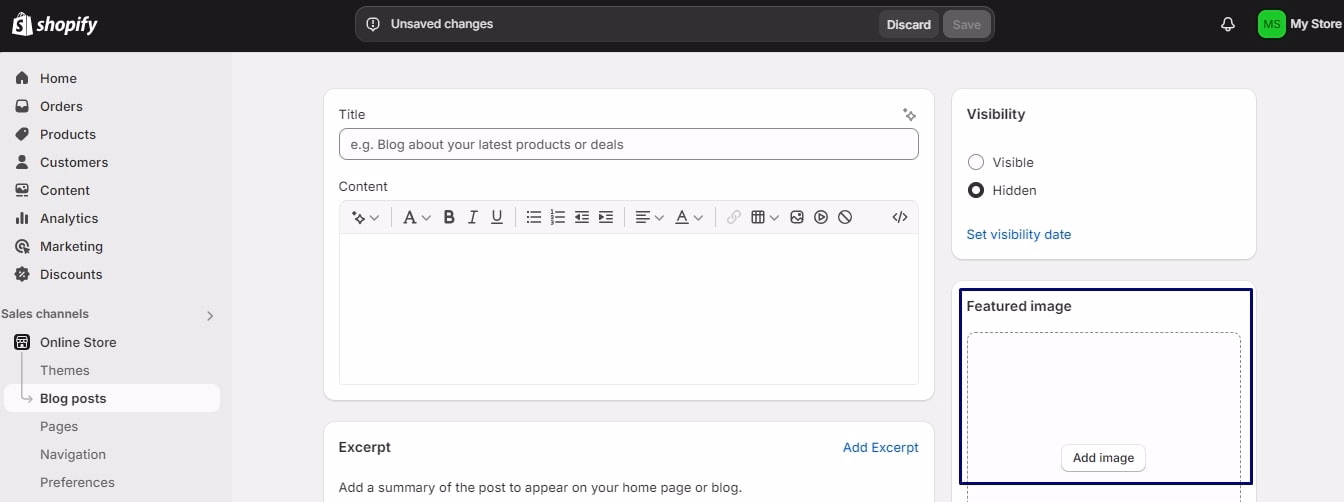Click Add image button
The width and height of the screenshot is (1344, 502).
[1103, 458]
